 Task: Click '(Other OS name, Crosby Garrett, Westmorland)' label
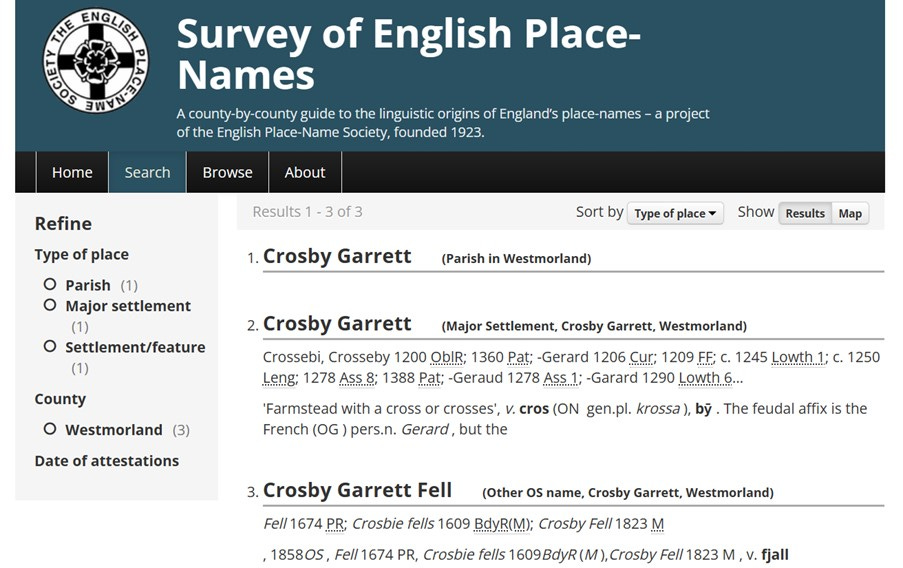628,493
